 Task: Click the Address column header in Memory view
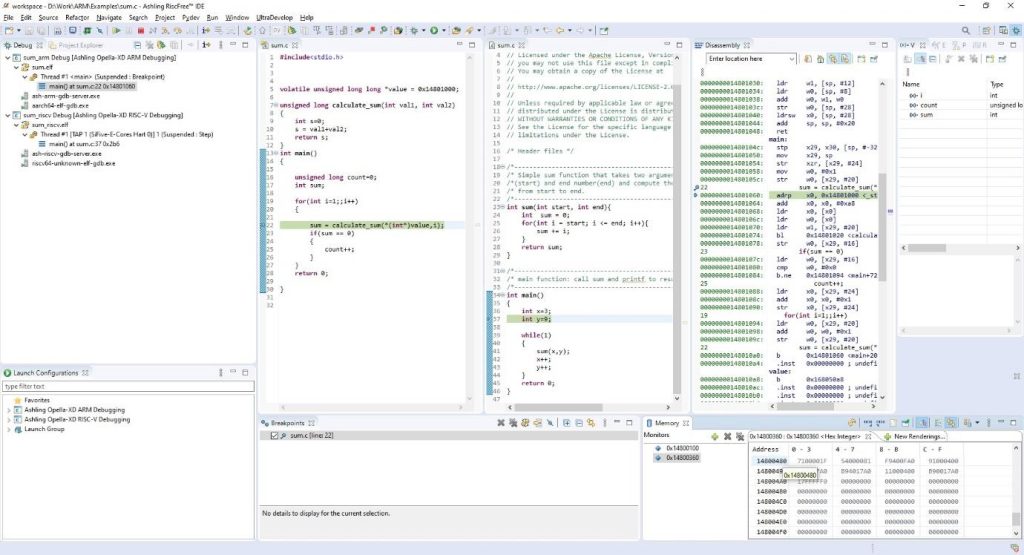[765, 449]
